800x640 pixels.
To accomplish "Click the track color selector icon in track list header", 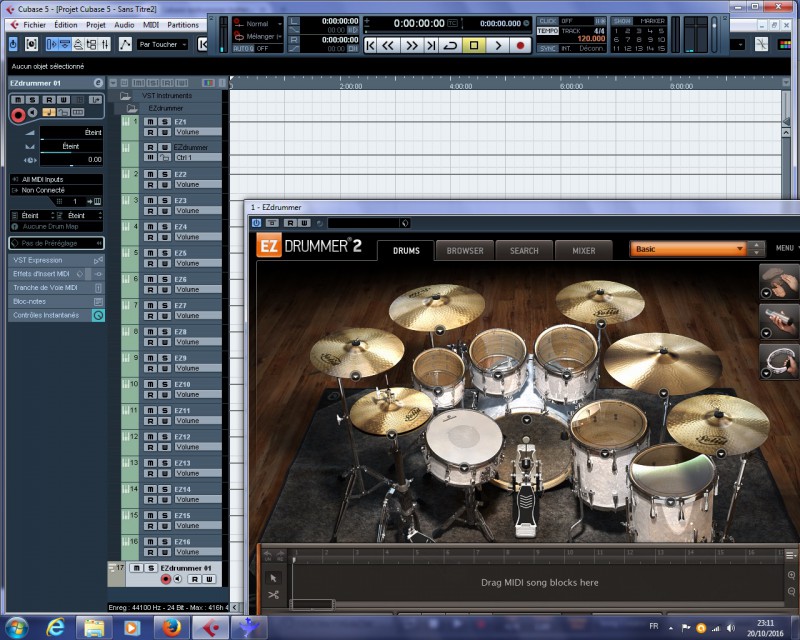I will coord(208,83).
